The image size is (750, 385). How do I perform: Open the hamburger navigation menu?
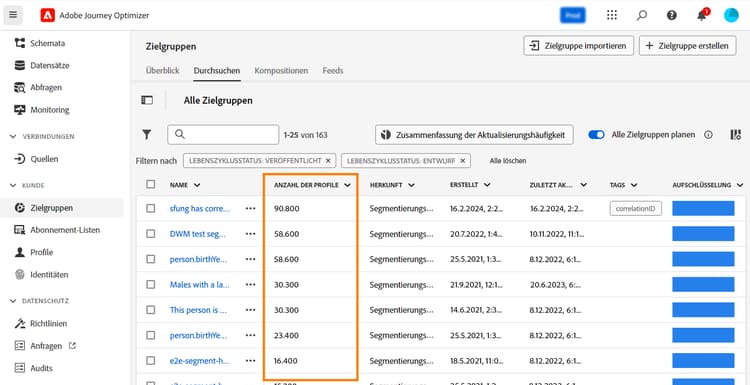point(13,15)
